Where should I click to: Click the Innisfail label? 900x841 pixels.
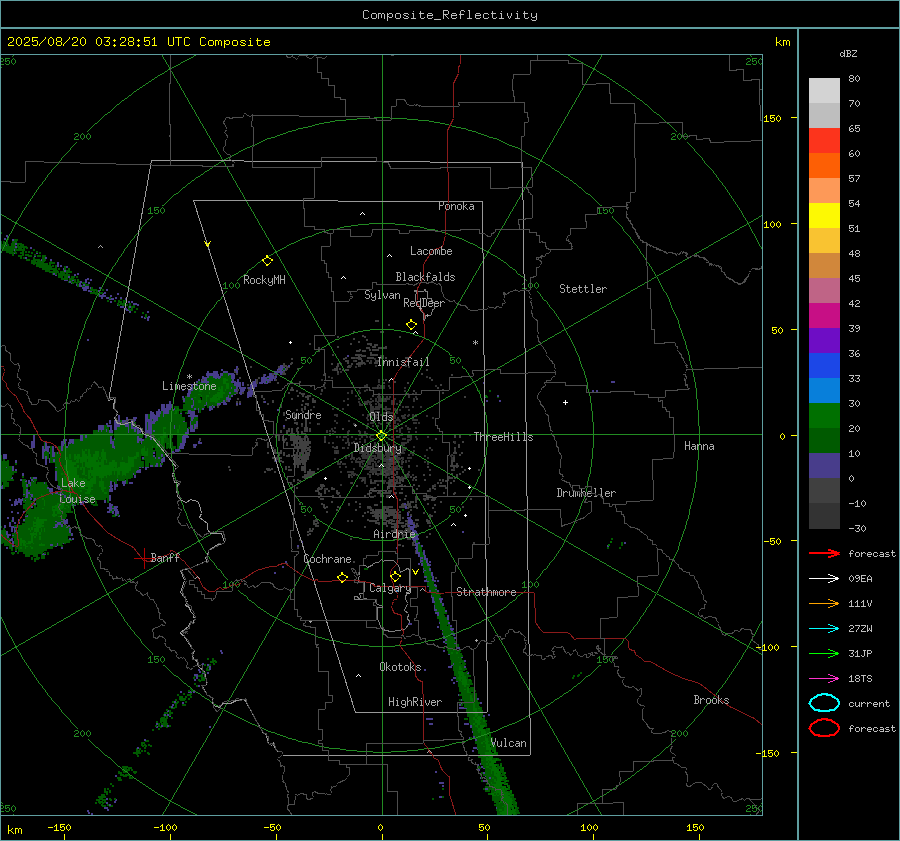404,362
